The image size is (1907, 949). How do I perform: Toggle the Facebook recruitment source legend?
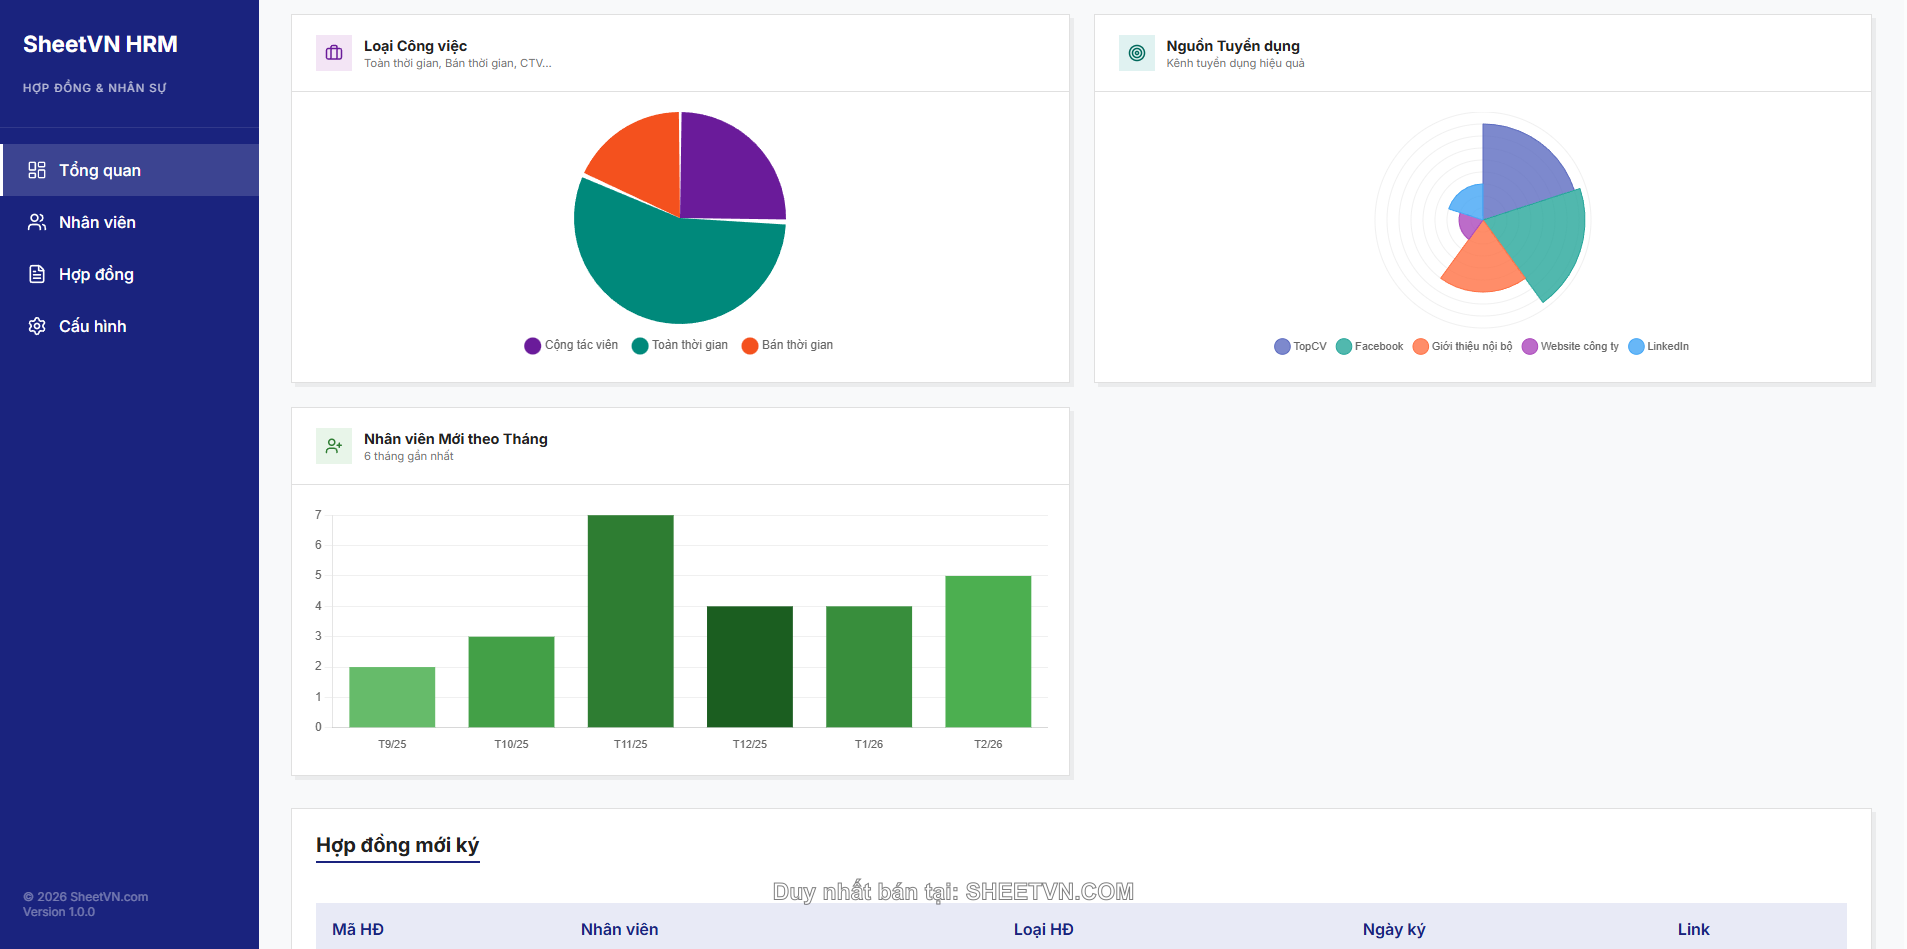(1370, 346)
